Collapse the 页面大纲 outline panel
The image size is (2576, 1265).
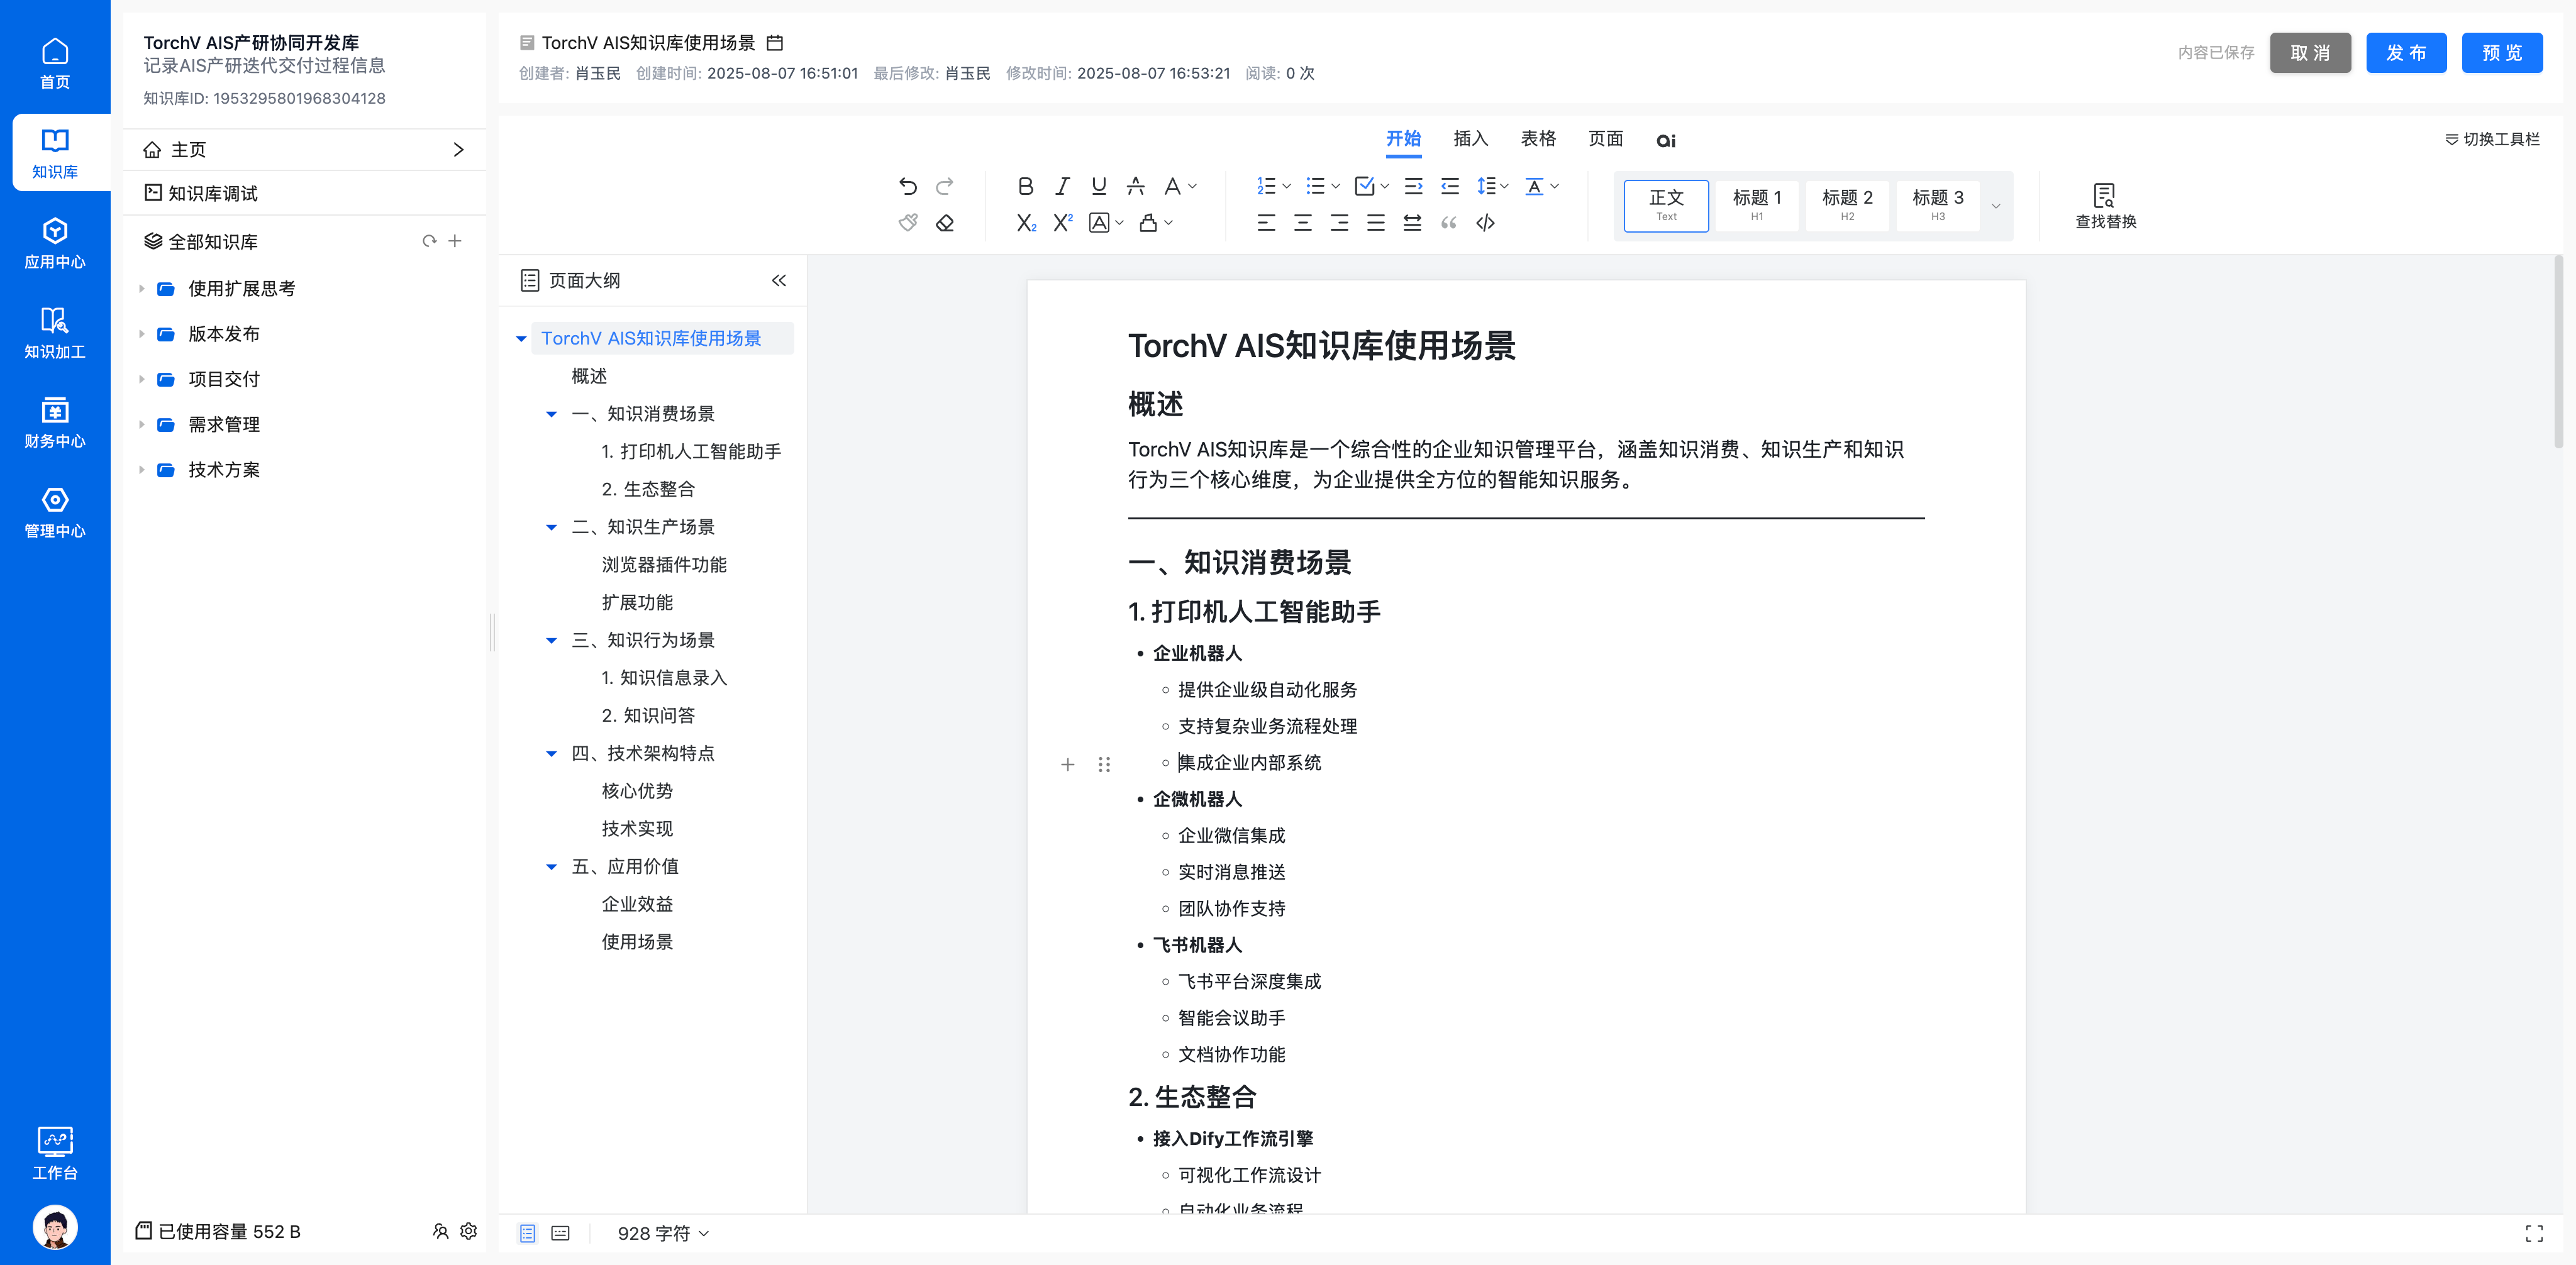[779, 281]
